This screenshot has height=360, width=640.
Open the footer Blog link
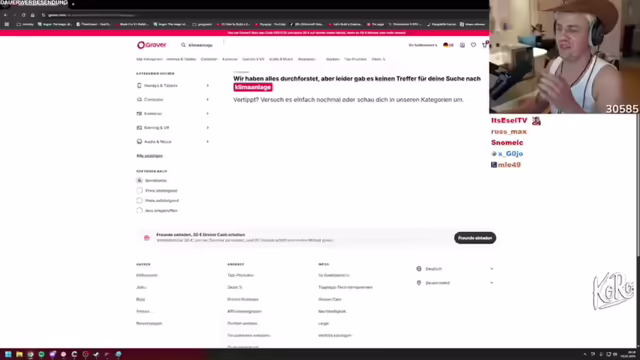click(140, 300)
